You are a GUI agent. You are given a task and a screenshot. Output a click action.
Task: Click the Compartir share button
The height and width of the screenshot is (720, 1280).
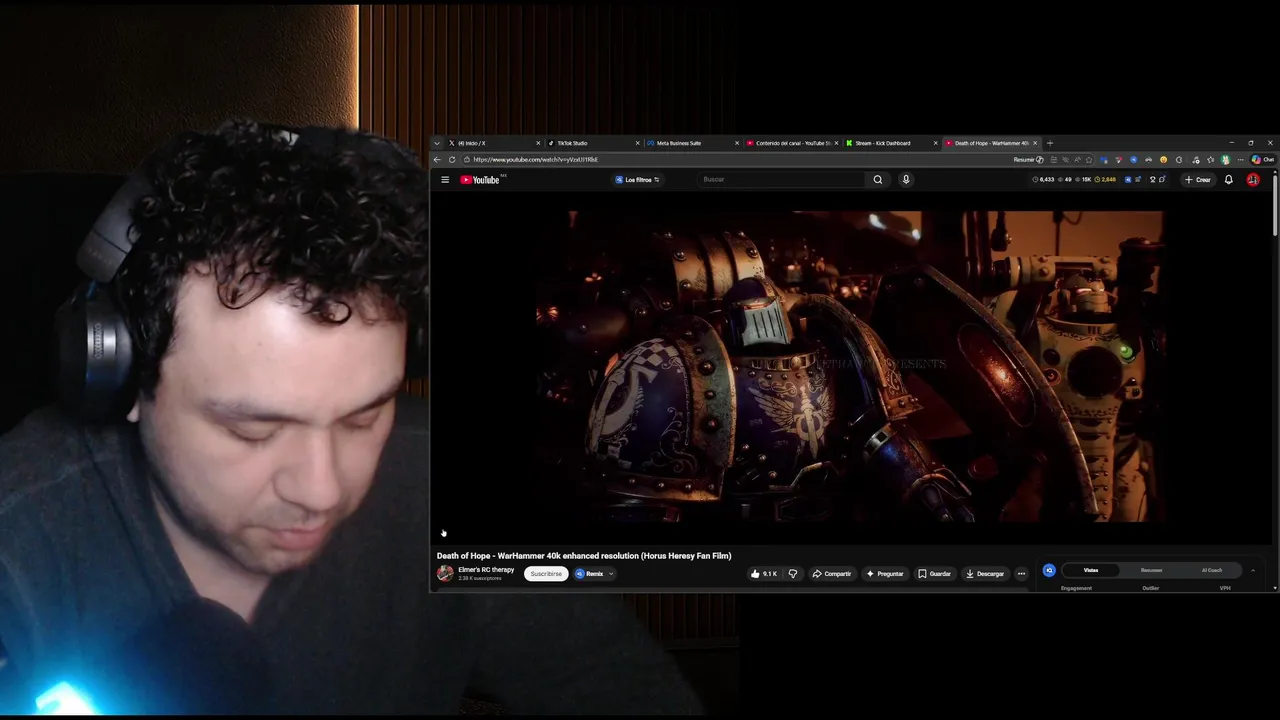(832, 574)
